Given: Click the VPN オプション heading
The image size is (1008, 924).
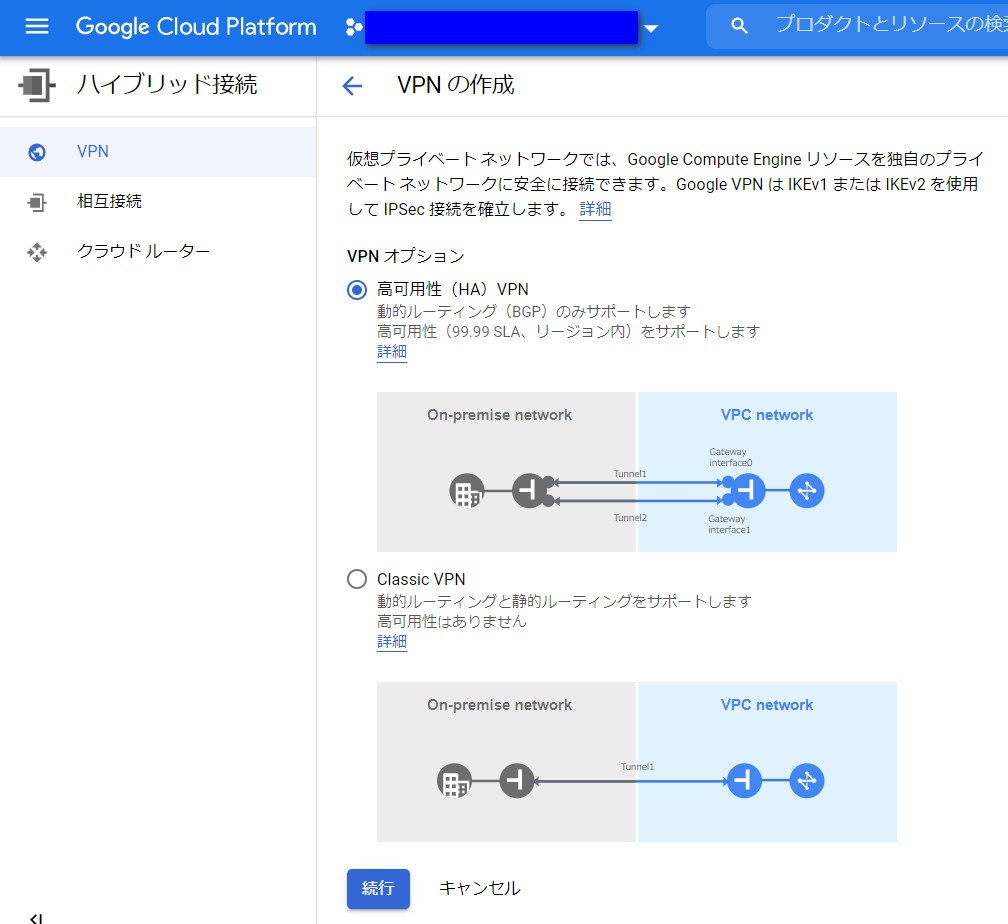Looking at the screenshot, I should click(406, 256).
